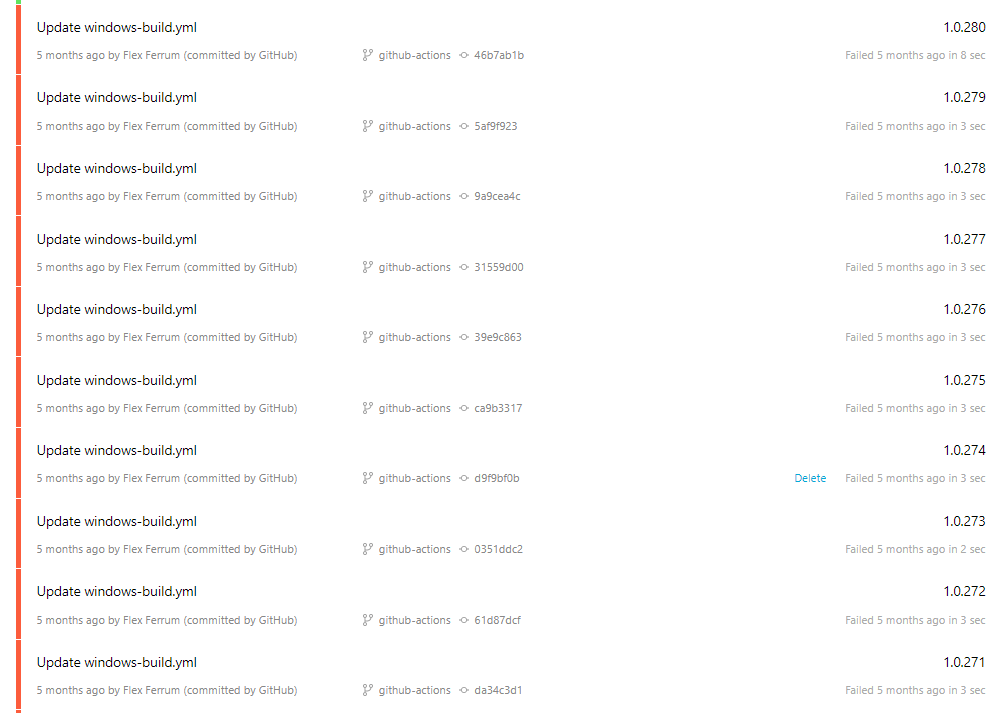Click red failed status bar of build 1.0.276
Image resolution: width=1005 pixels, height=713 pixels.
point(19,321)
